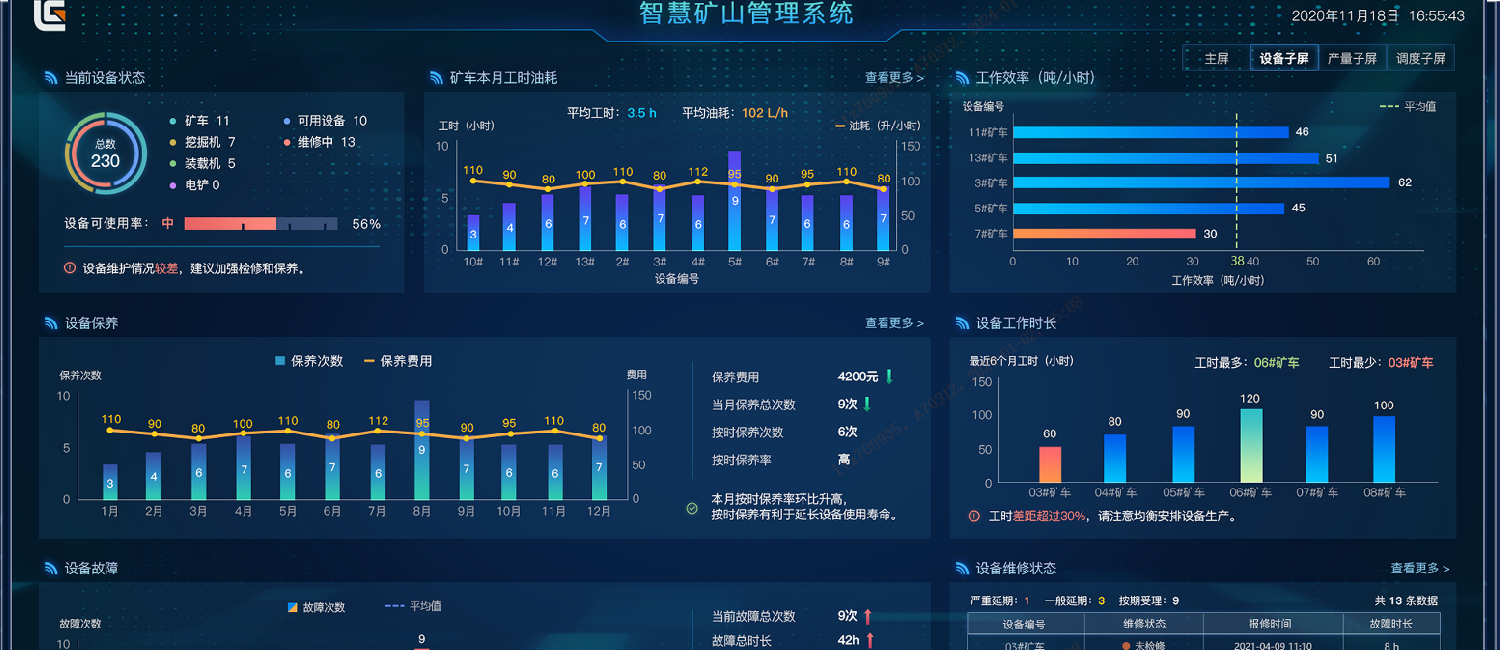Click the warning icon before 设备维护情况较差 message
Viewport: 1500px width, 650px height.
click(x=69, y=267)
